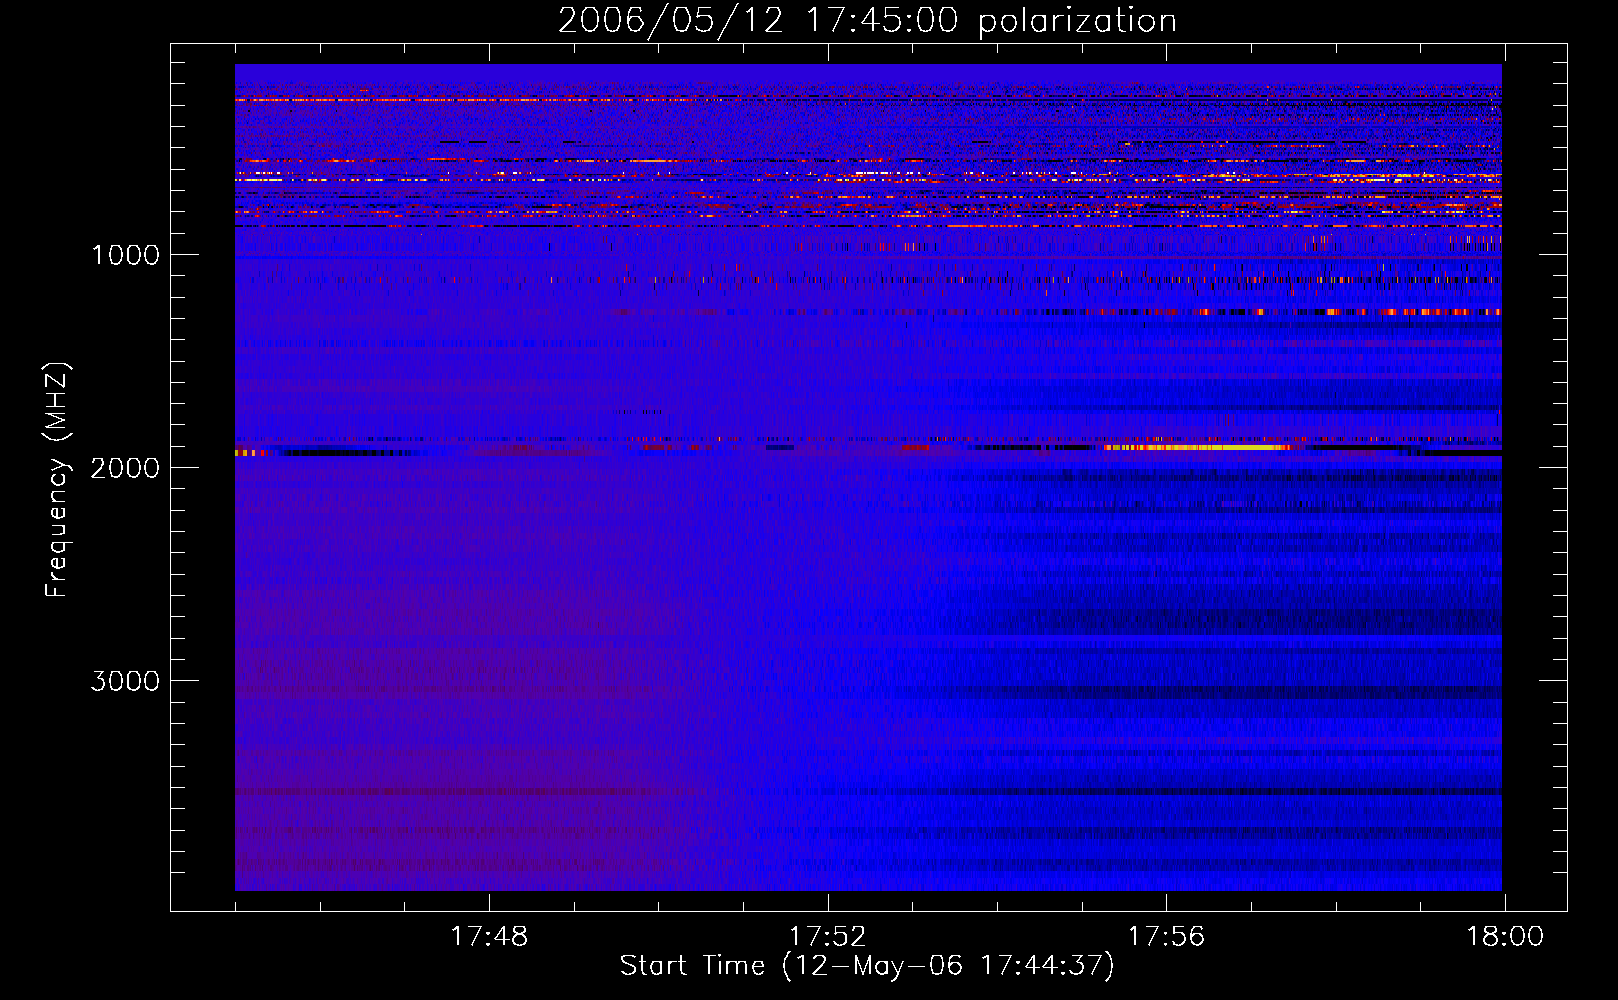Click the '18:00' time tick label
The height and width of the screenshot is (1000, 1618).
pos(1505,937)
